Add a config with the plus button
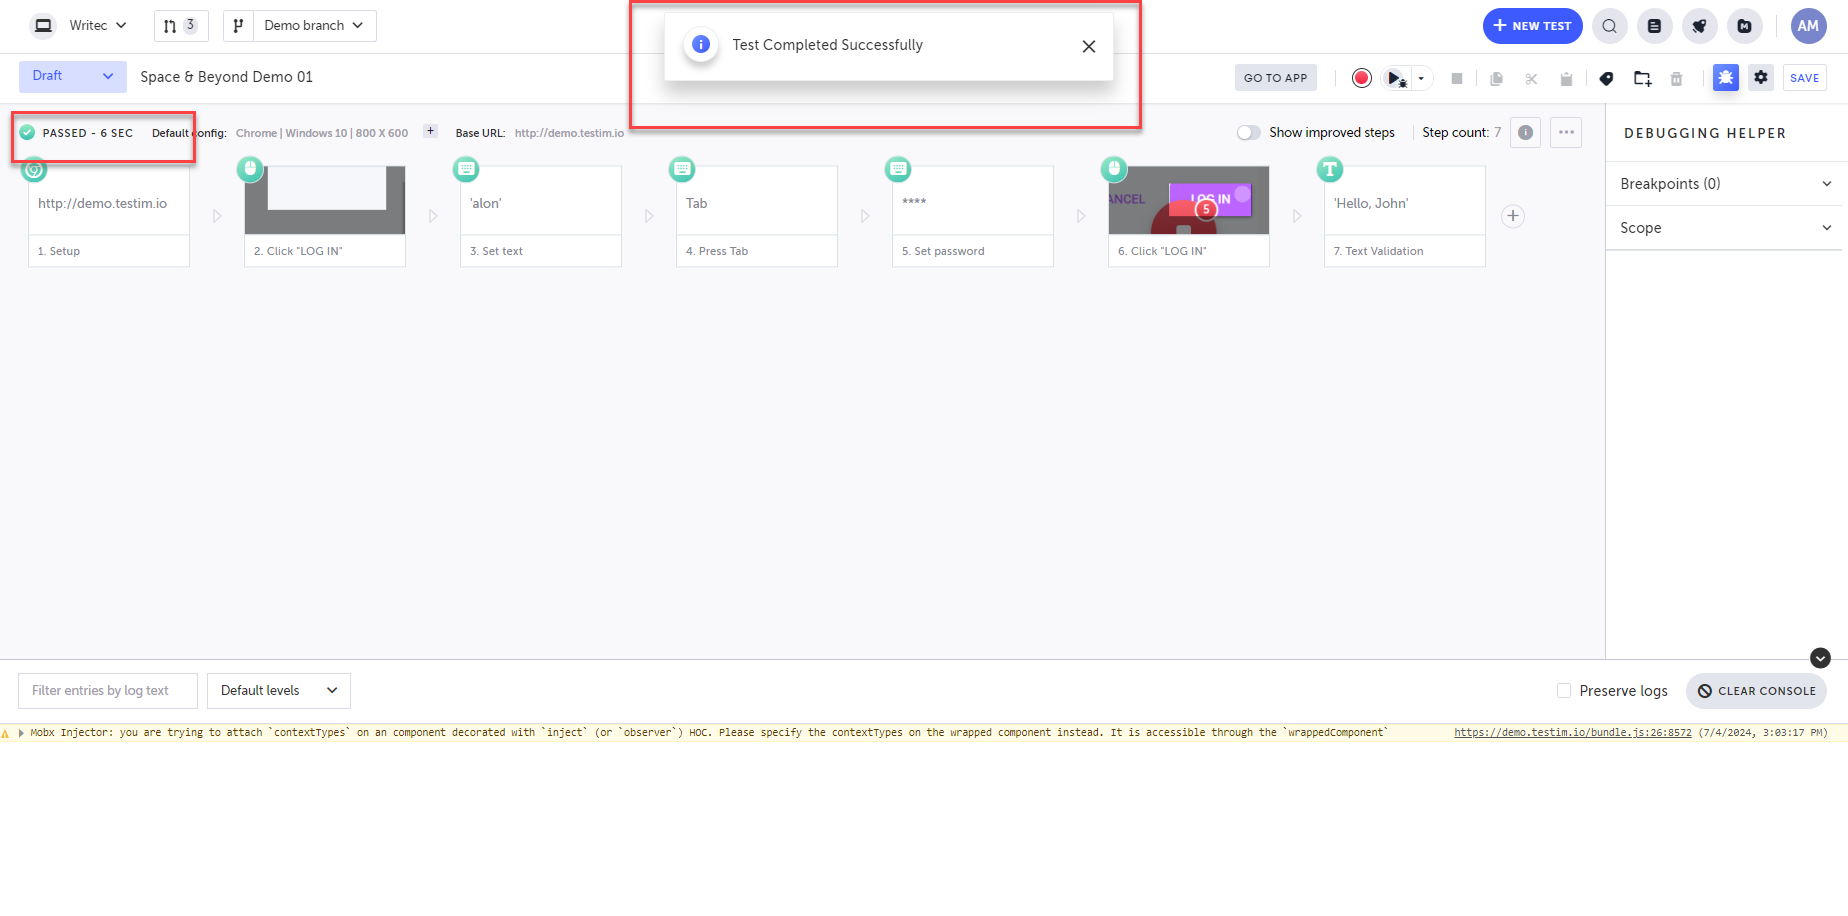1848x916 pixels. (430, 131)
